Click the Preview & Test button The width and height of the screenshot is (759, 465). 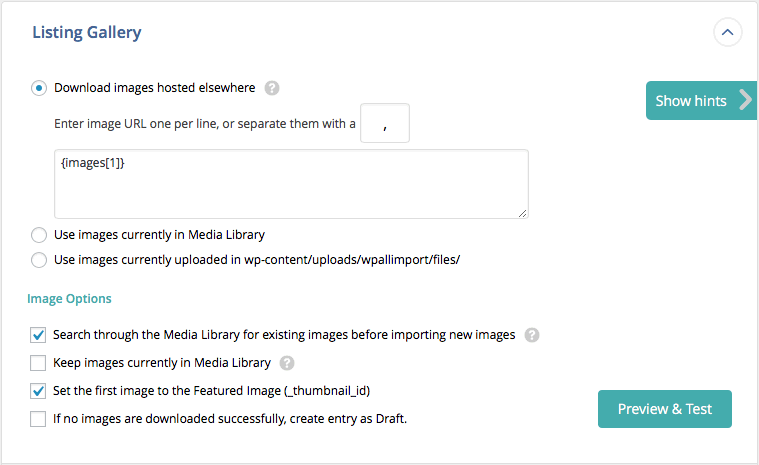tap(665, 409)
